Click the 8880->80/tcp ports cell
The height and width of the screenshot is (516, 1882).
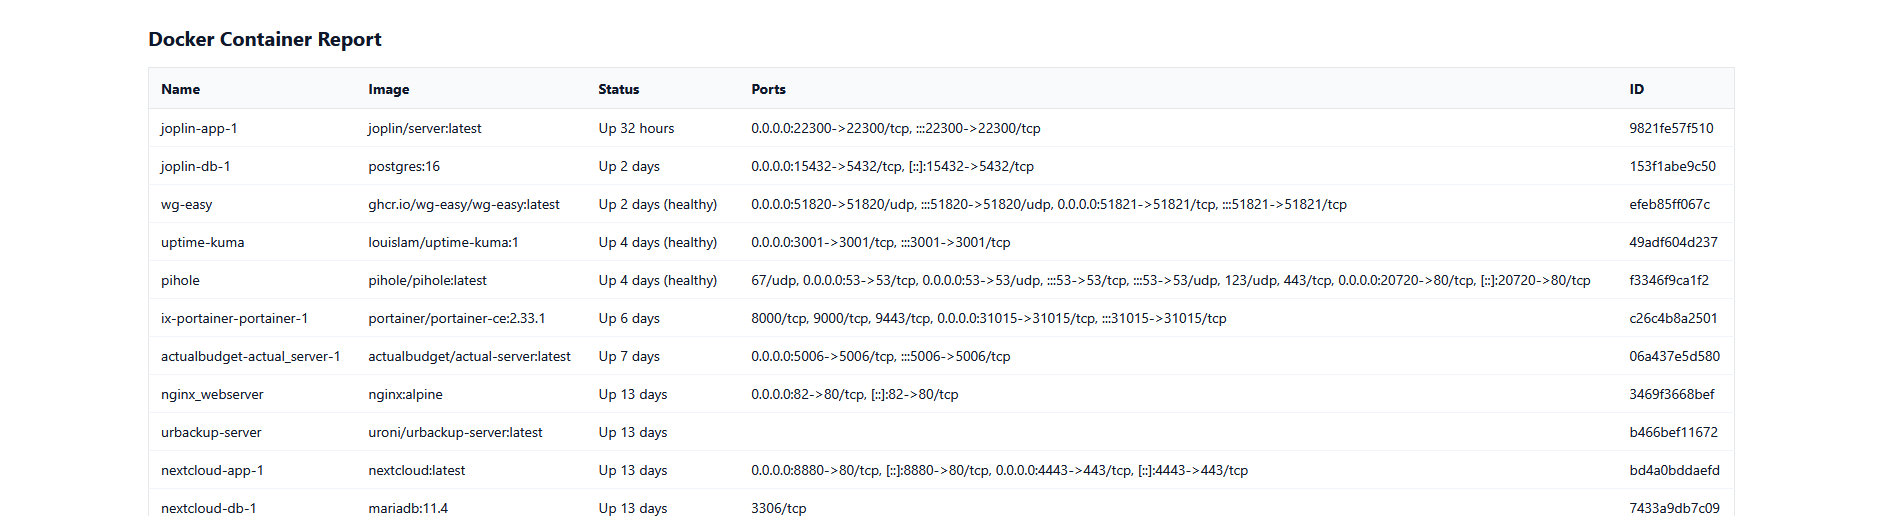[x=1000, y=470]
